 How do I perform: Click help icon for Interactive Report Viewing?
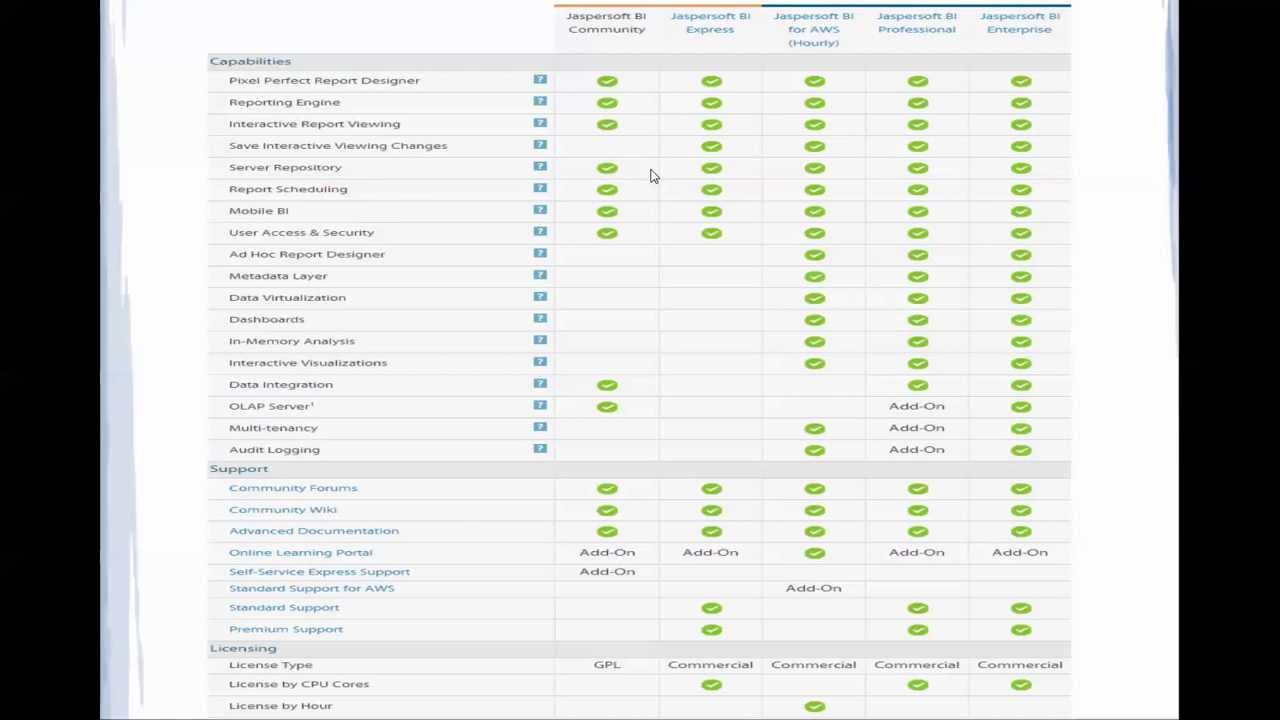point(540,123)
